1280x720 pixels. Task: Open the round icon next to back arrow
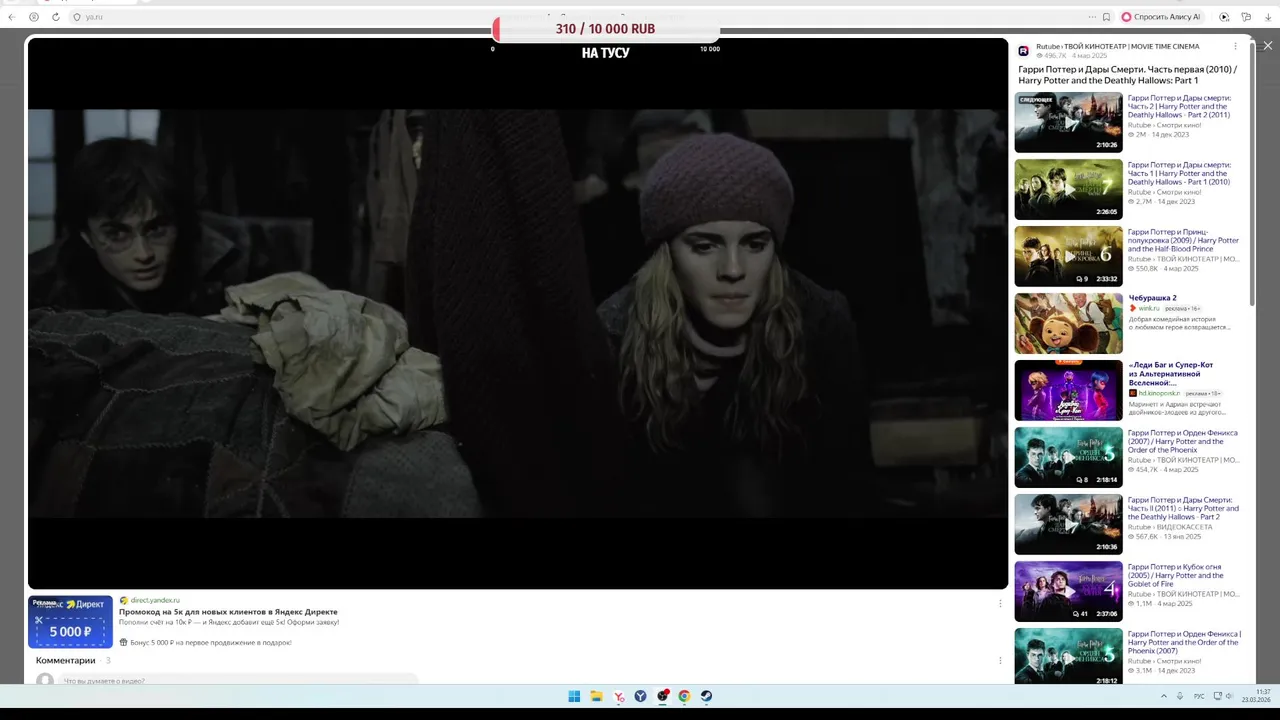(34, 17)
